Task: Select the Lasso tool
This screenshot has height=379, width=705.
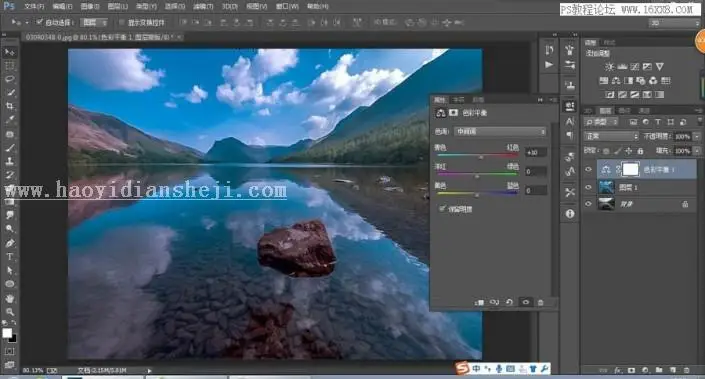Action: pos(9,80)
